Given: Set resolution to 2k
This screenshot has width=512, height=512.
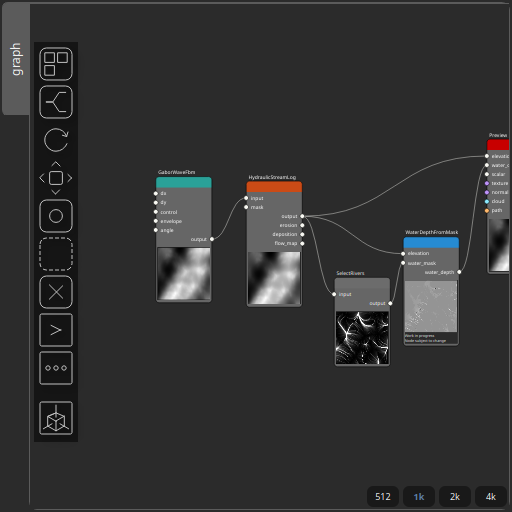Looking at the screenshot, I should click(x=455, y=497).
